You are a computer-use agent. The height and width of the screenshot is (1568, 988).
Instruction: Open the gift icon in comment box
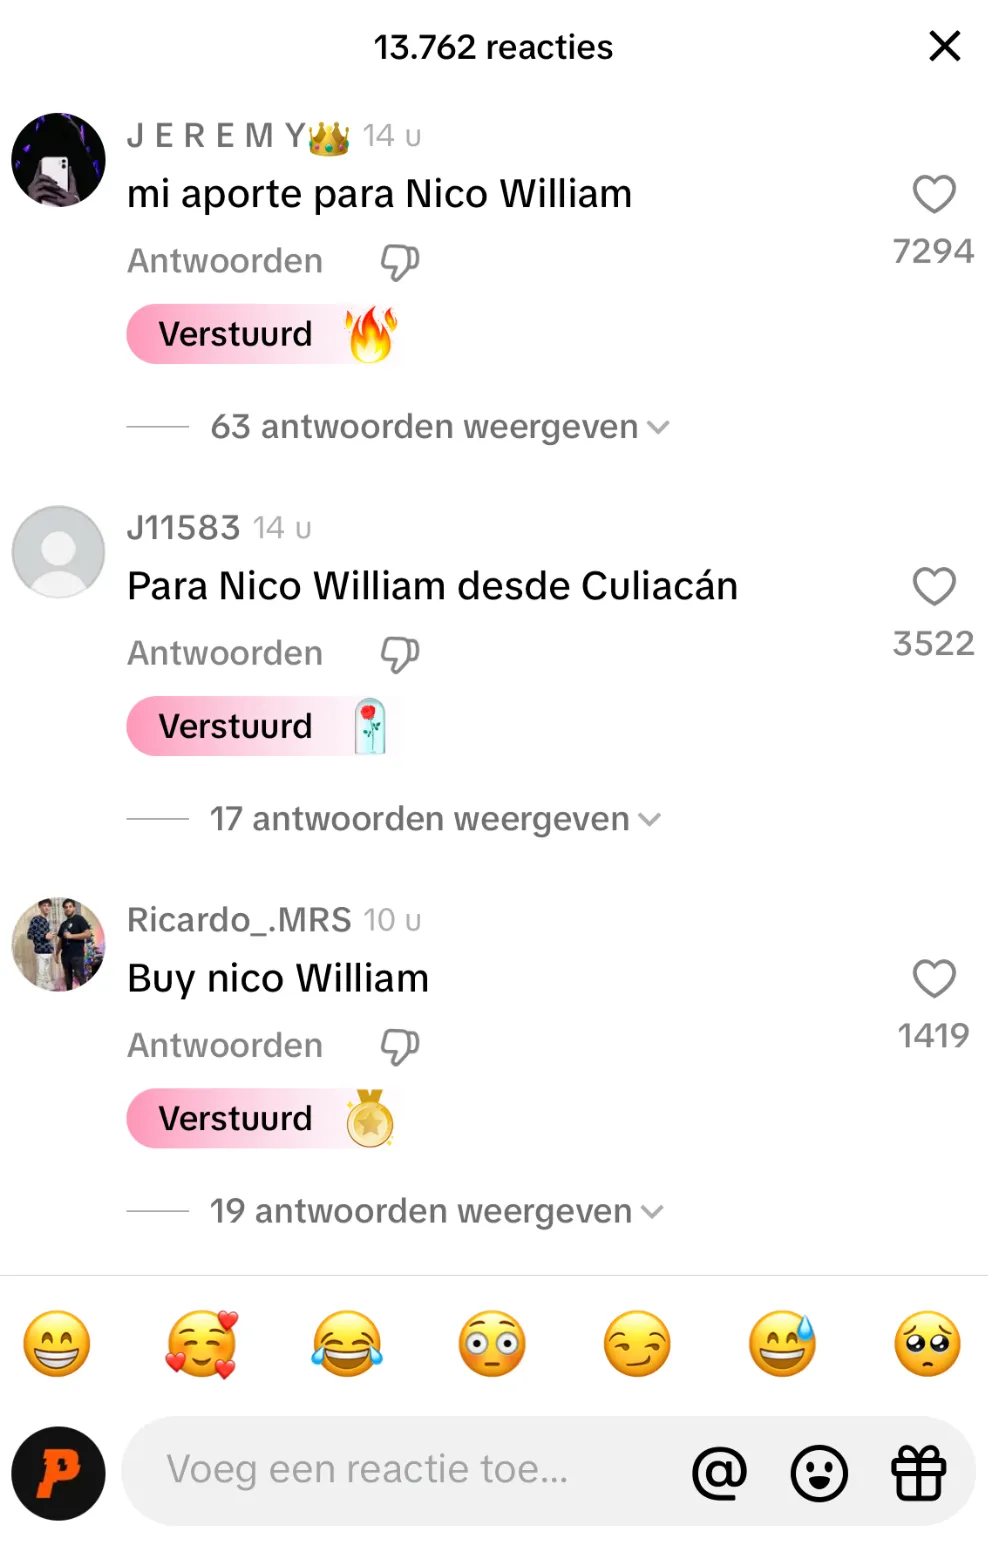(918, 1472)
